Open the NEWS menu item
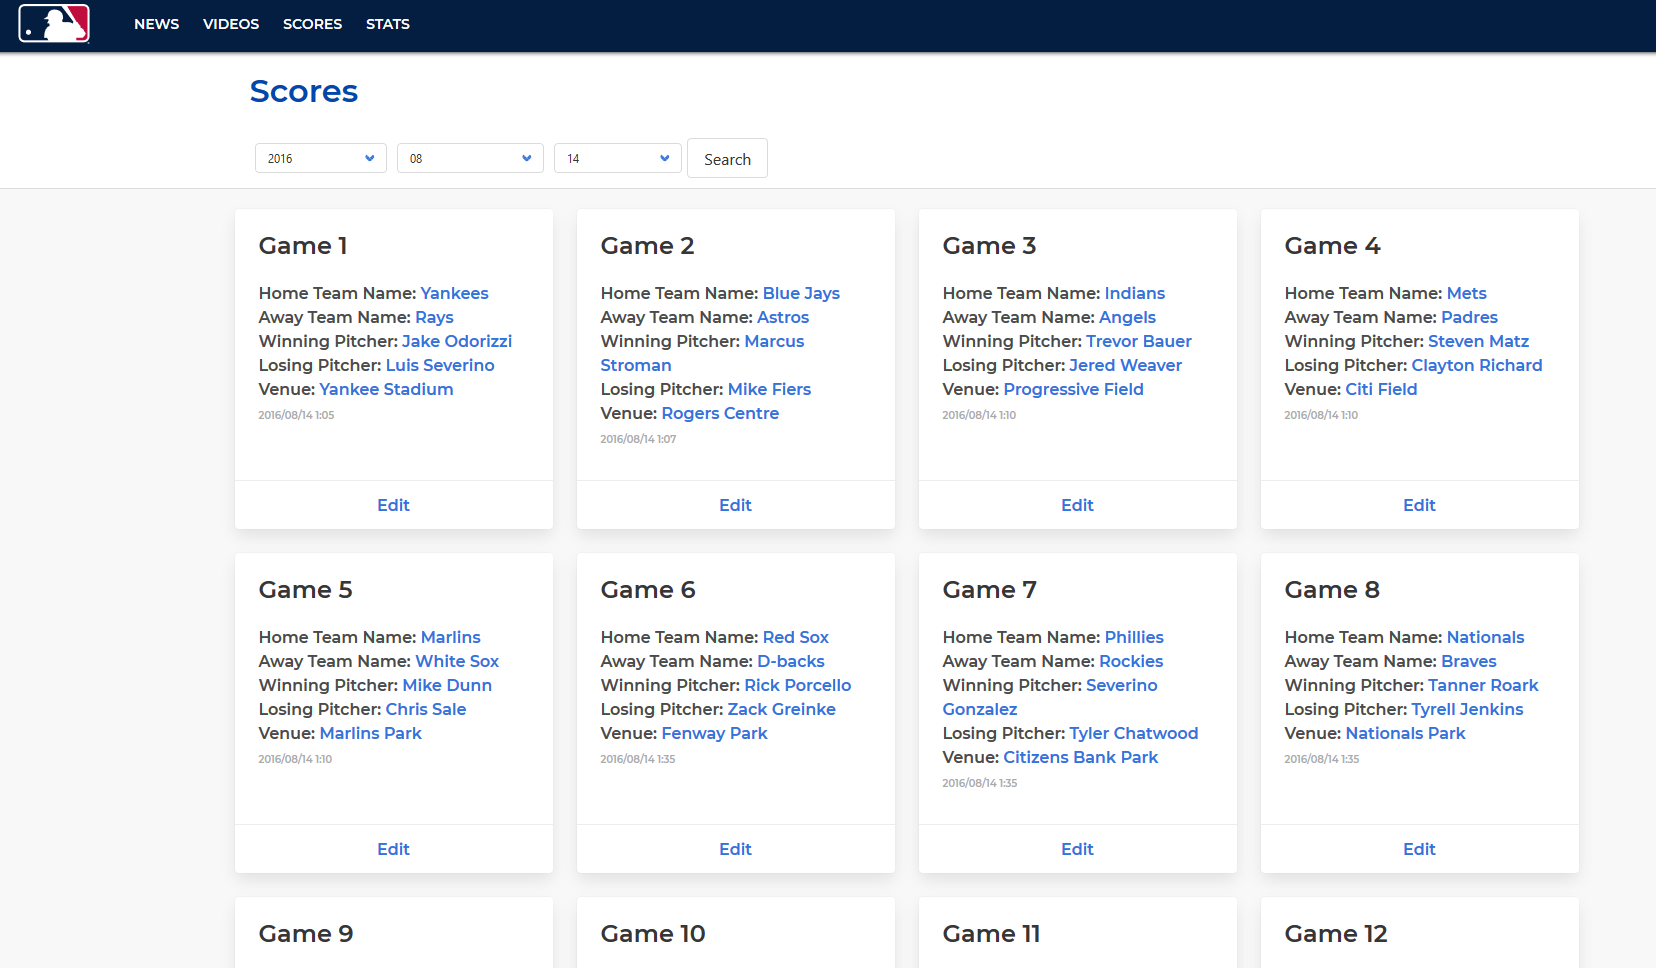1656x968 pixels. coord(157,24)
